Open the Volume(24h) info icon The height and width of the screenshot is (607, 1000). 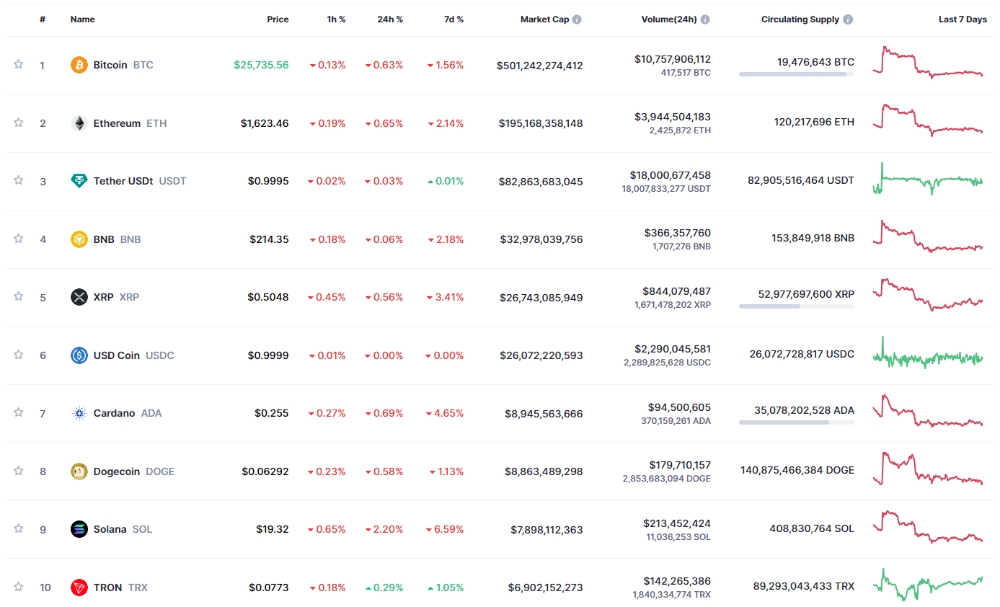(705, 19)
